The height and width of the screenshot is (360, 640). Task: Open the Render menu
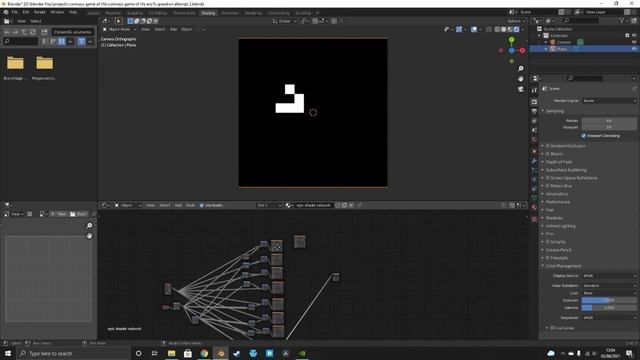coord(40,12)
